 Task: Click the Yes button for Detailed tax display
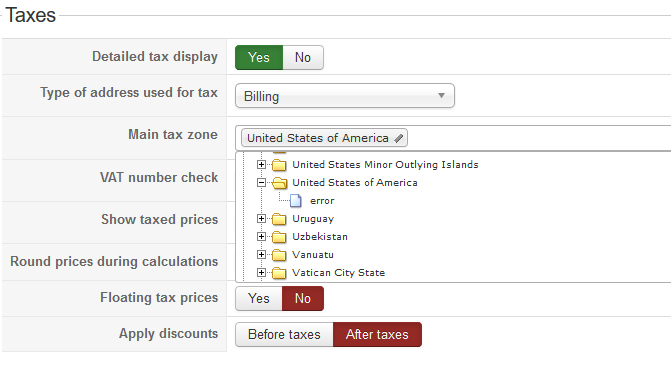coord(259,57)
